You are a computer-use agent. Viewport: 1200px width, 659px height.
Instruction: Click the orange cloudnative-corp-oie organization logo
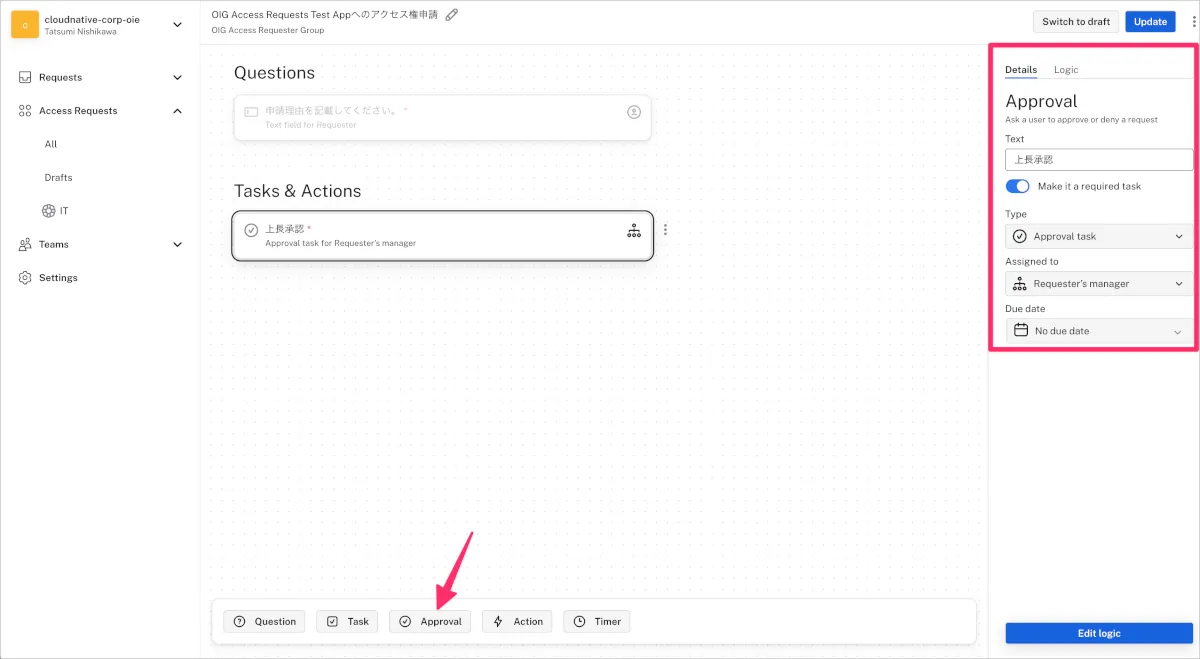pyautogui.click(x=25, y=24)
